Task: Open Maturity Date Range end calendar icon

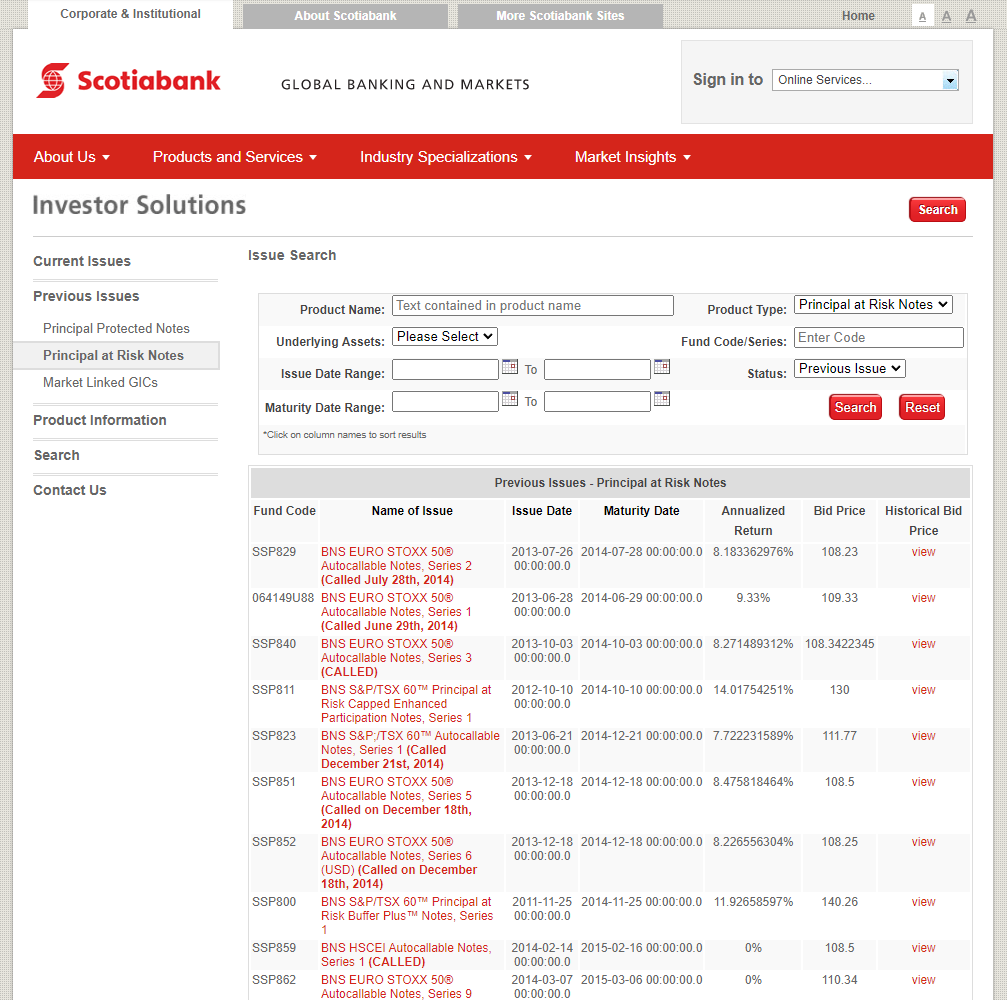Action: (662, 399)
